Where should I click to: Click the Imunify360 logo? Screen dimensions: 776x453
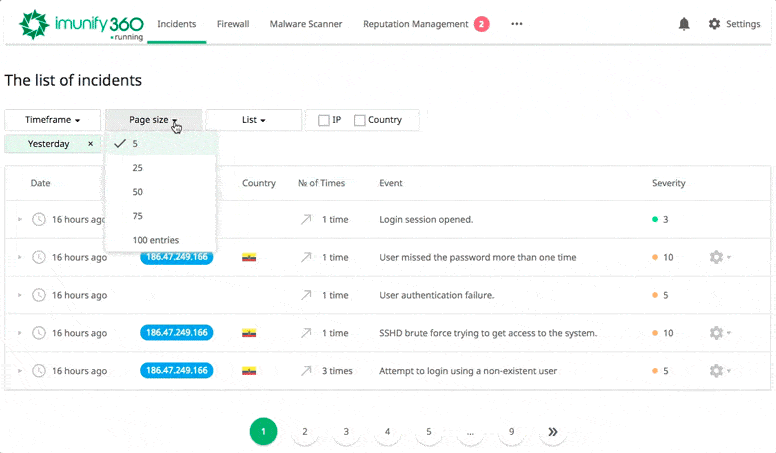point(81,24)
